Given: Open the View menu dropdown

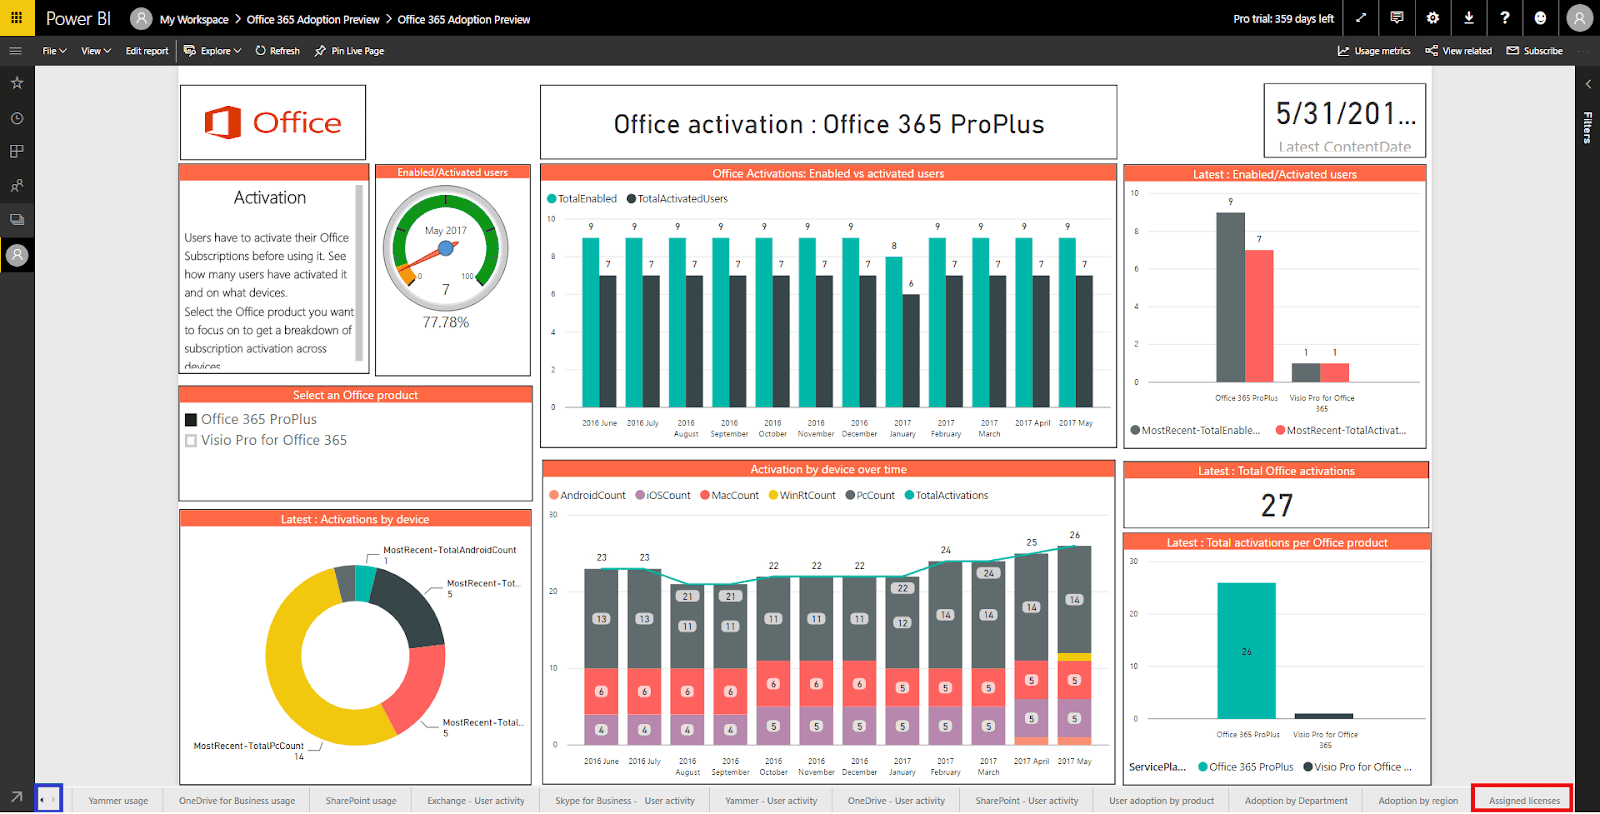Looking at the screenshot, I should 95,51.
